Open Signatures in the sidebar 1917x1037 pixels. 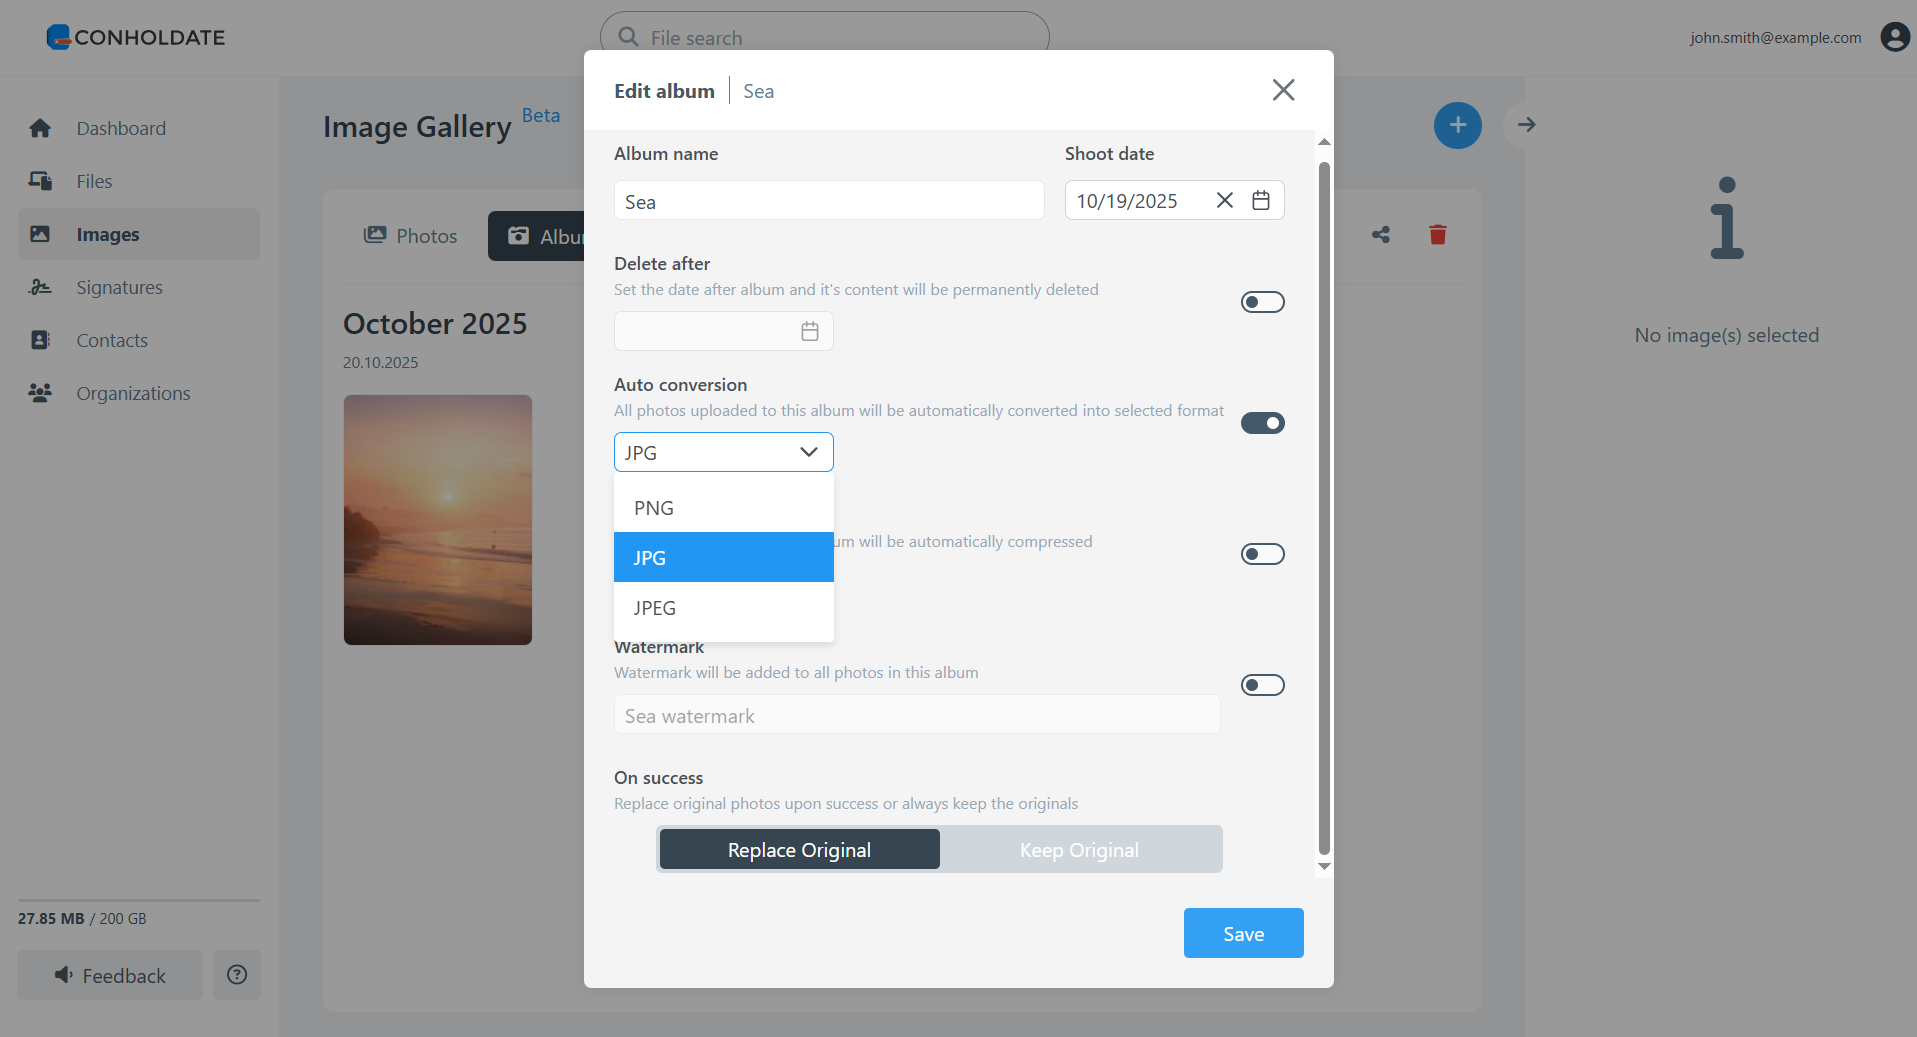pyautogui.click(x=119, y=288)
